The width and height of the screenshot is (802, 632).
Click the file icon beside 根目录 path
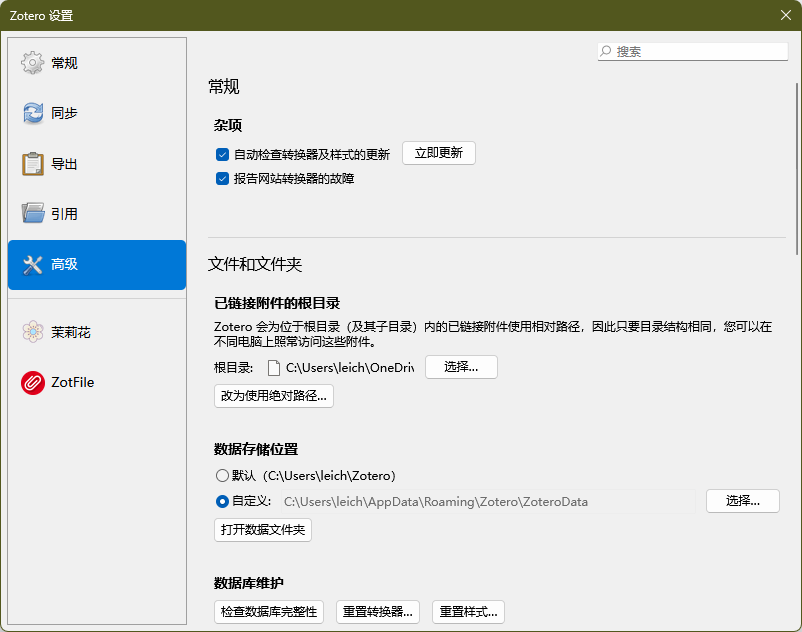[274, 368]
